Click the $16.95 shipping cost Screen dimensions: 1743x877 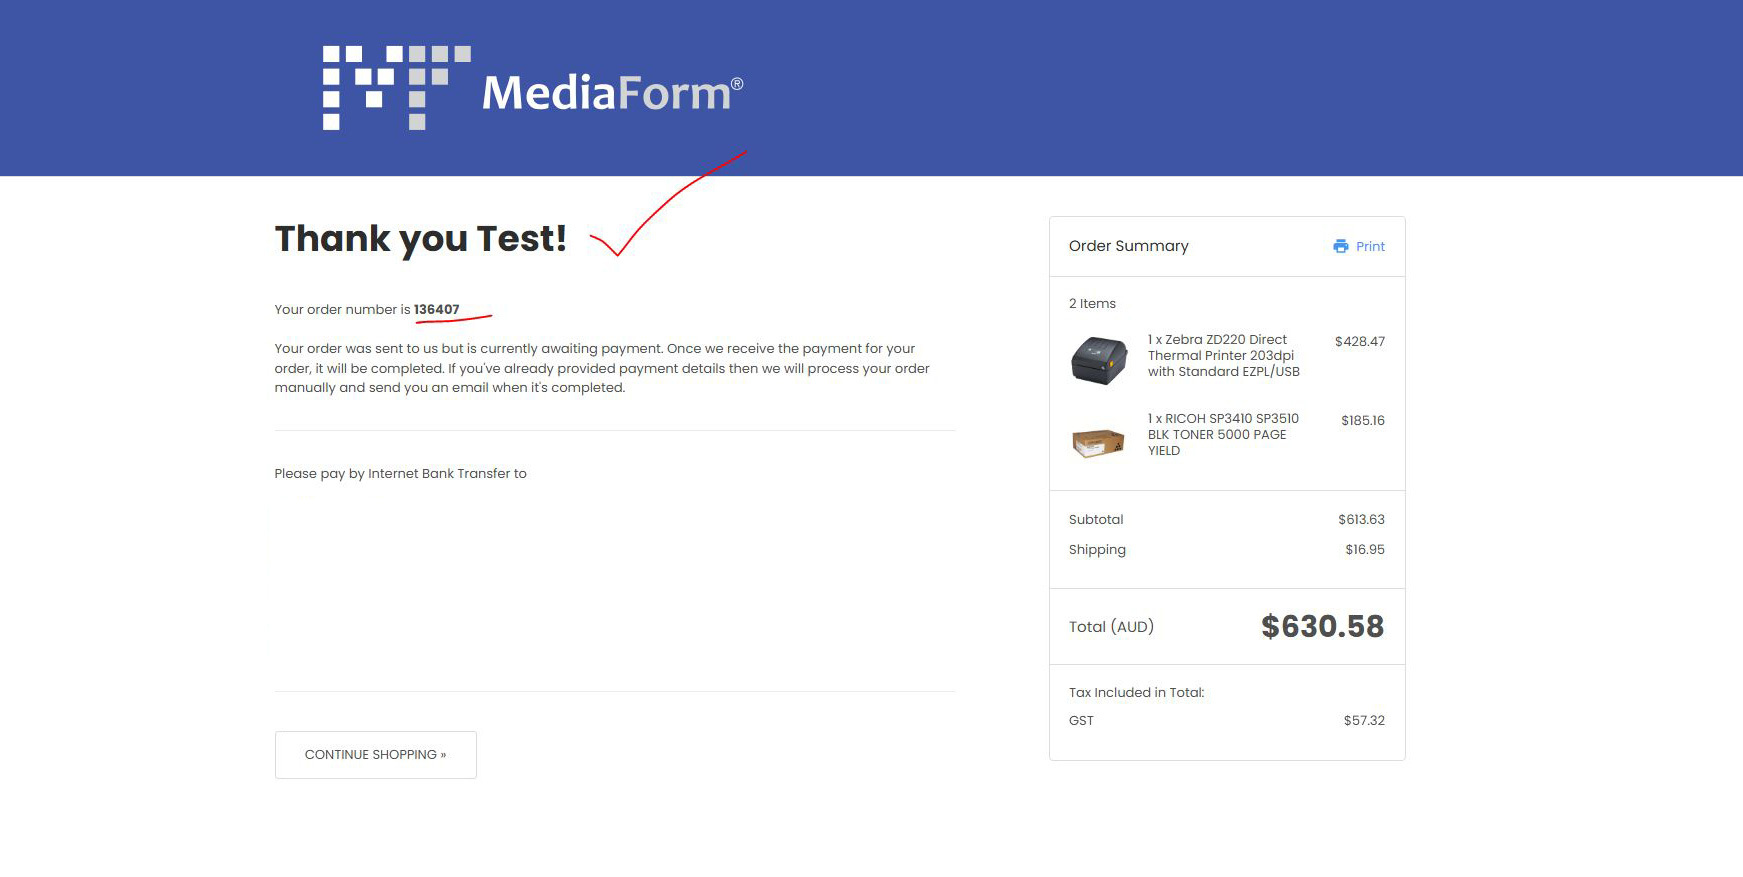(1364, 549)
